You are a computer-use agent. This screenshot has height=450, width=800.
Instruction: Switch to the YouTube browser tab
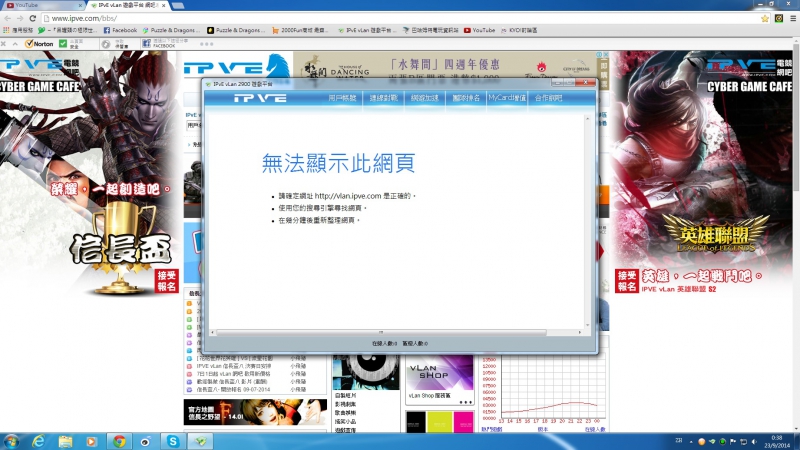pyautogui.click(x=43, y=5)
